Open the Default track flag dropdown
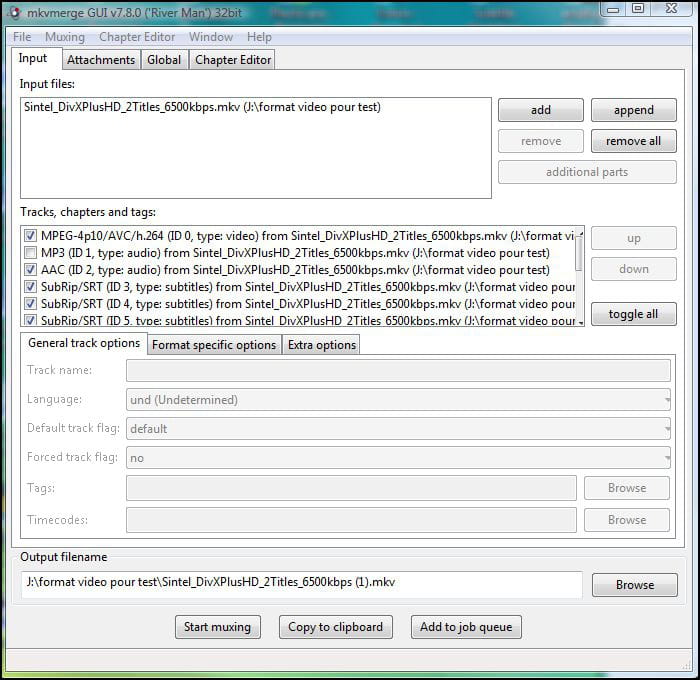This screenshot has width=700, height=680. 398,429
